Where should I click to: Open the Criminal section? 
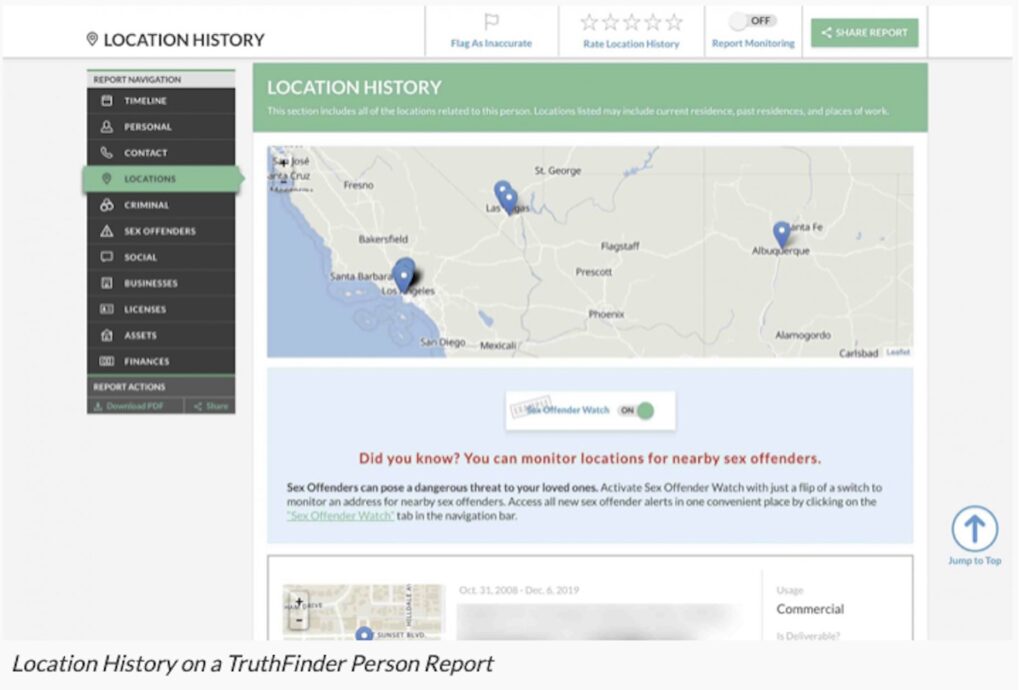point(161,205)
